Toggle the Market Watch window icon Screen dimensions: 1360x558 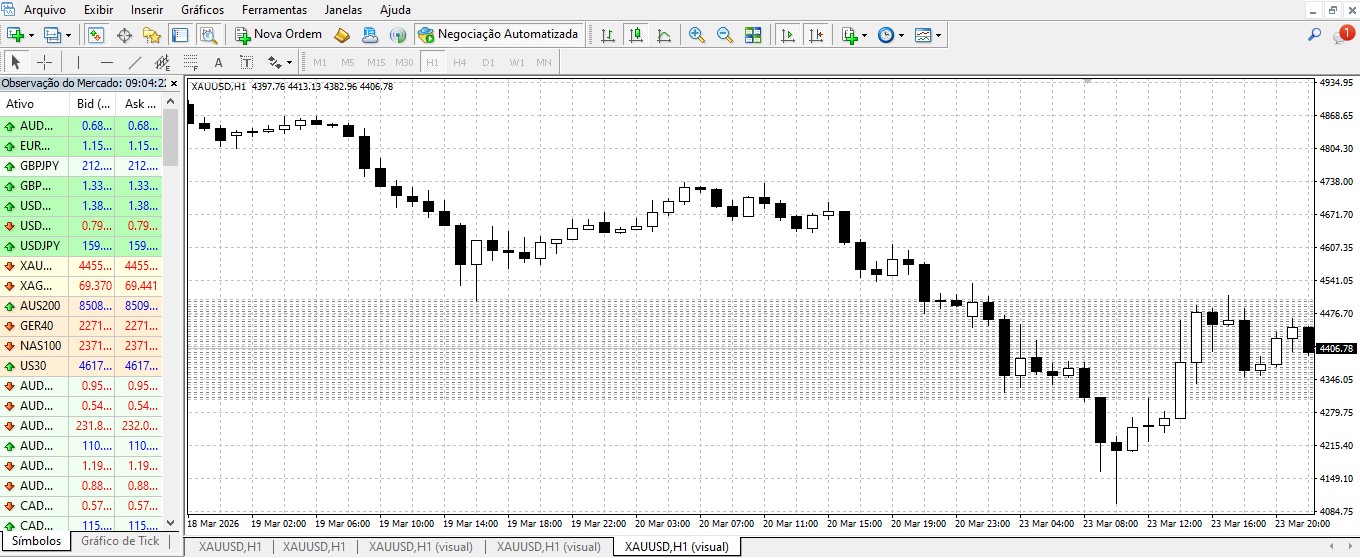pyautogui.click(x=96, y=35)
